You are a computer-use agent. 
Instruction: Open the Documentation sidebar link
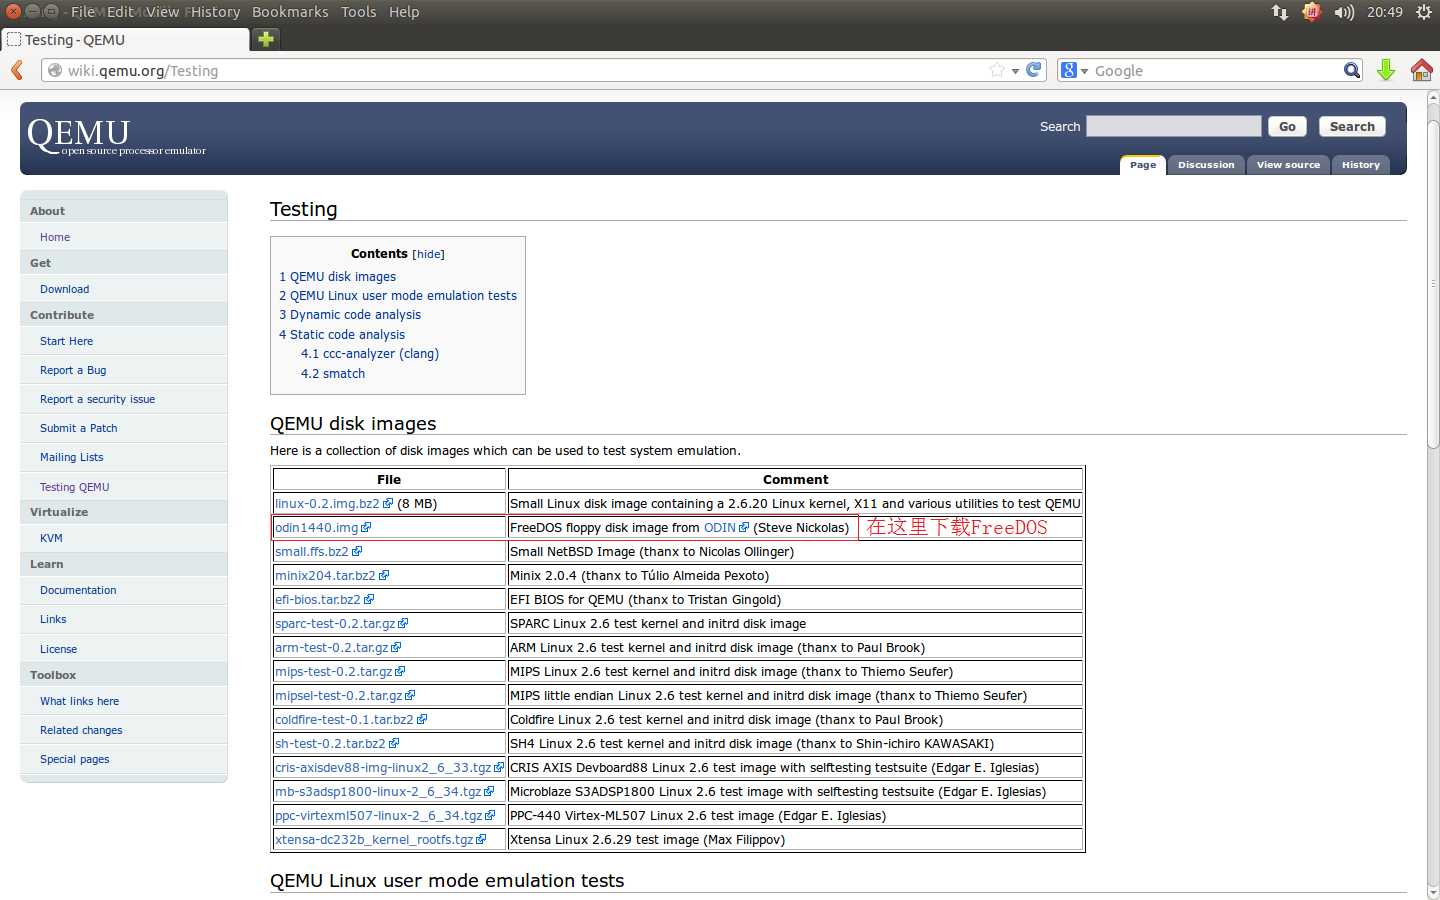(x=78, y=590)
